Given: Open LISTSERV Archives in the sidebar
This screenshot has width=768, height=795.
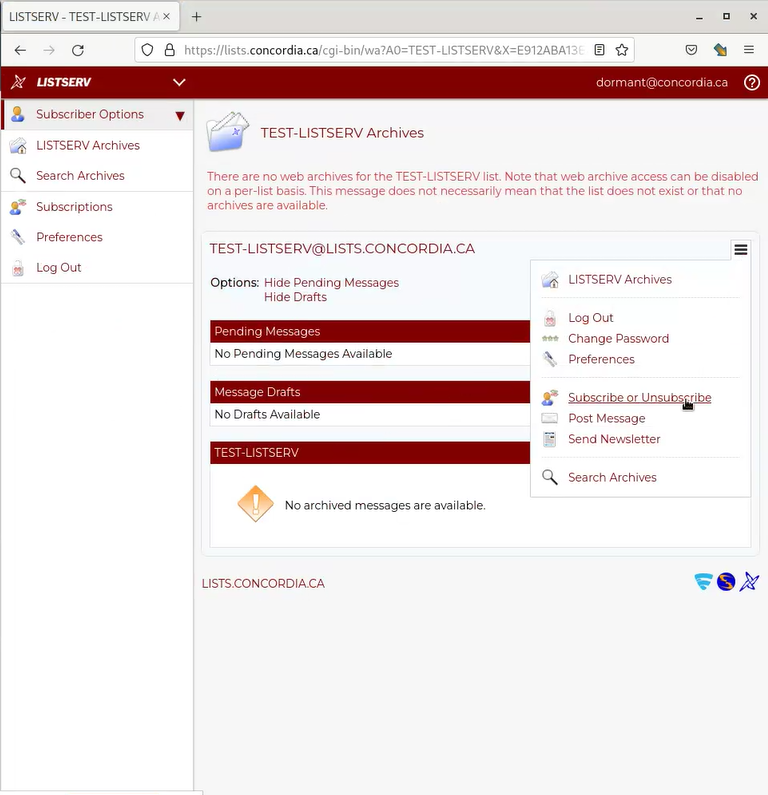Looking at the screenshot, I should (x=88, y=146).
